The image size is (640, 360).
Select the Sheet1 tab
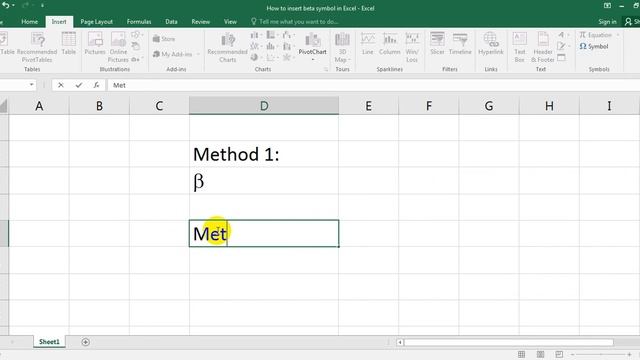click(x=49, y=342)
